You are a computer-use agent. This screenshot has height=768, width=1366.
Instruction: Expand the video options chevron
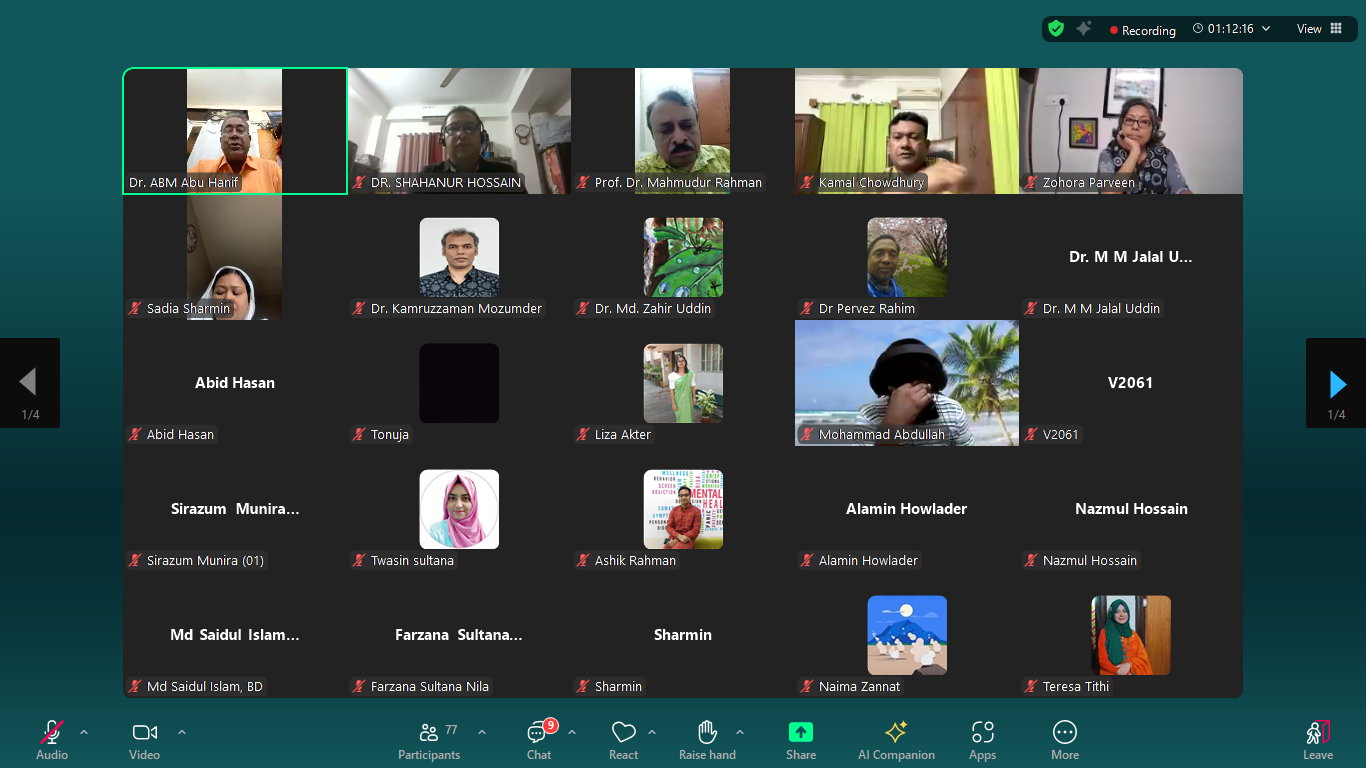(182, 732)
